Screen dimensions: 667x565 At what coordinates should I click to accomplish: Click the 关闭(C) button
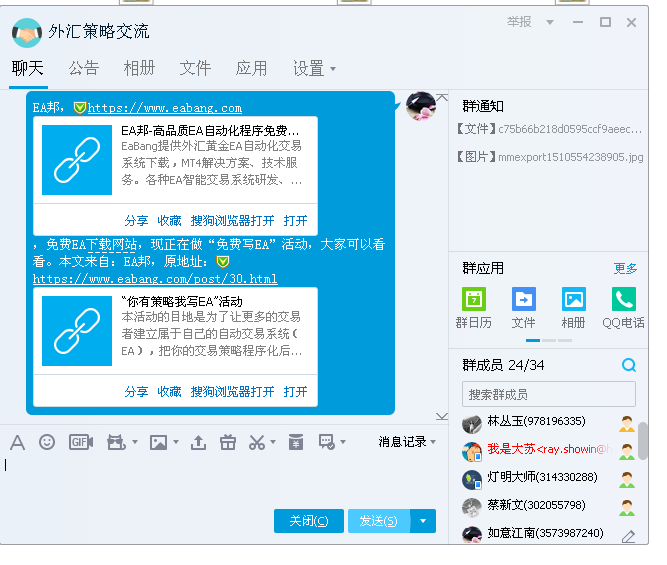click(x=309, y=521)
